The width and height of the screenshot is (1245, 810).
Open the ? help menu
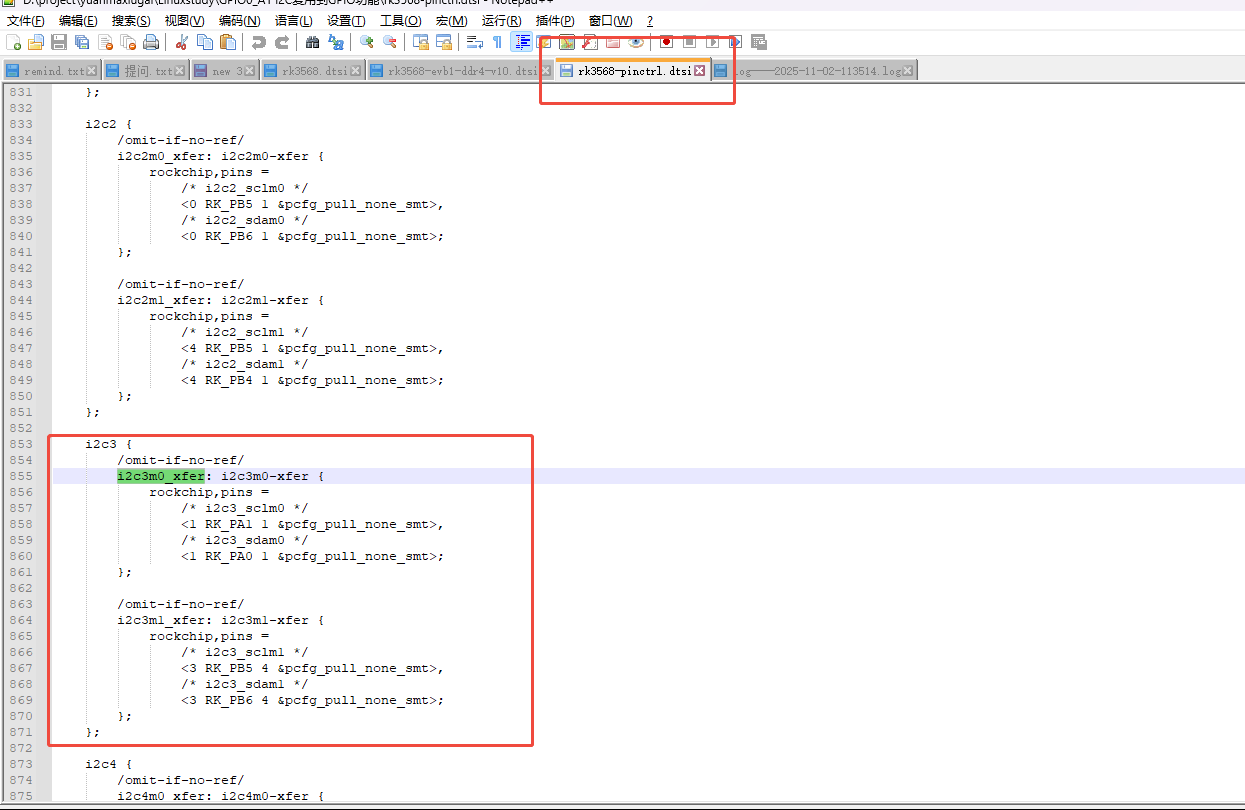click(649, 21)
